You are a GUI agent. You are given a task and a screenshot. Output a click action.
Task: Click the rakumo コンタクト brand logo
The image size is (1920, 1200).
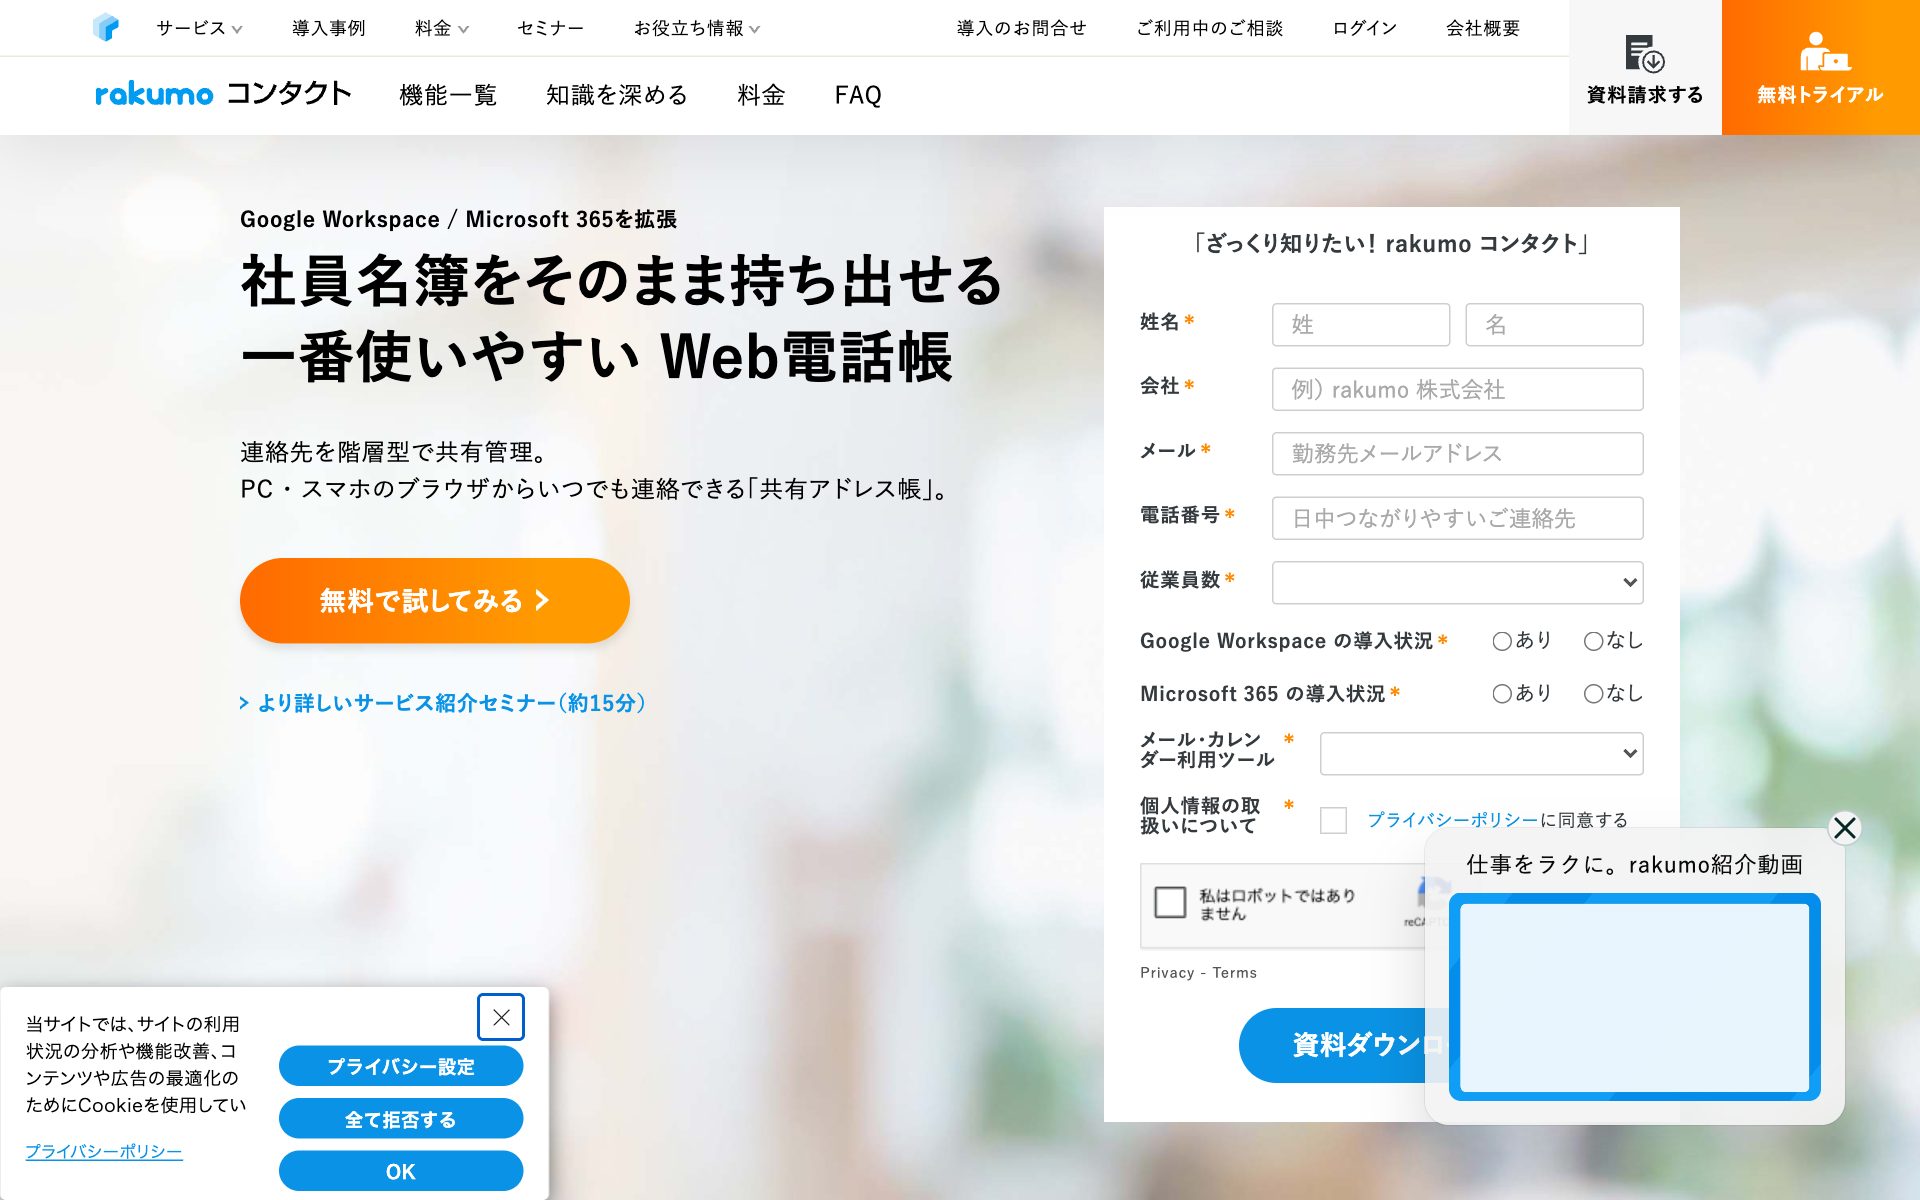[223, 94]
